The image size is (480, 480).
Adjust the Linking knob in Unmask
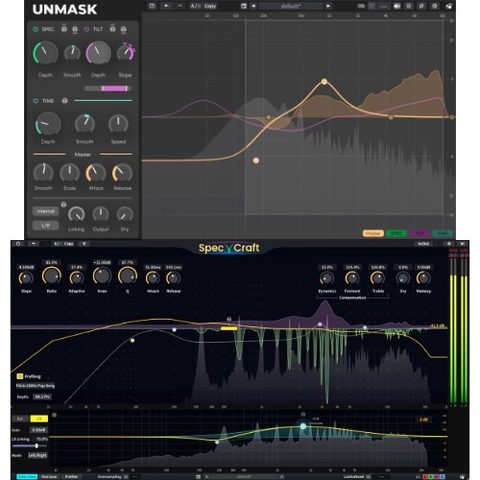tap(76, 214)
